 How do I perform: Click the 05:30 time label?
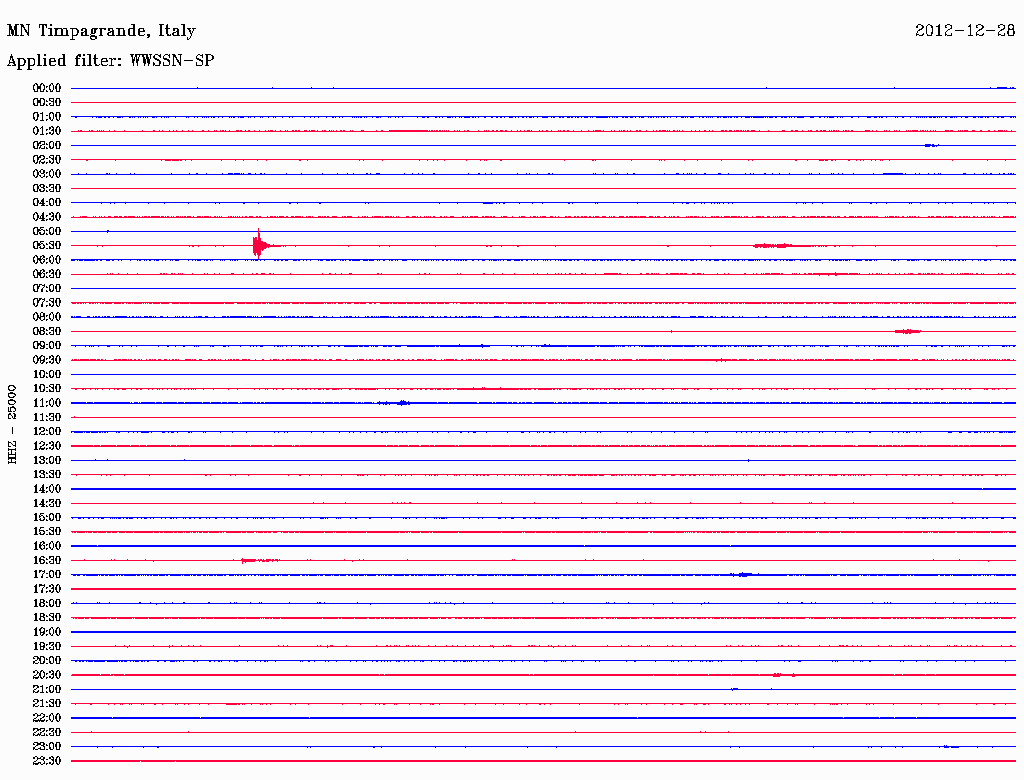pos(47,246)
